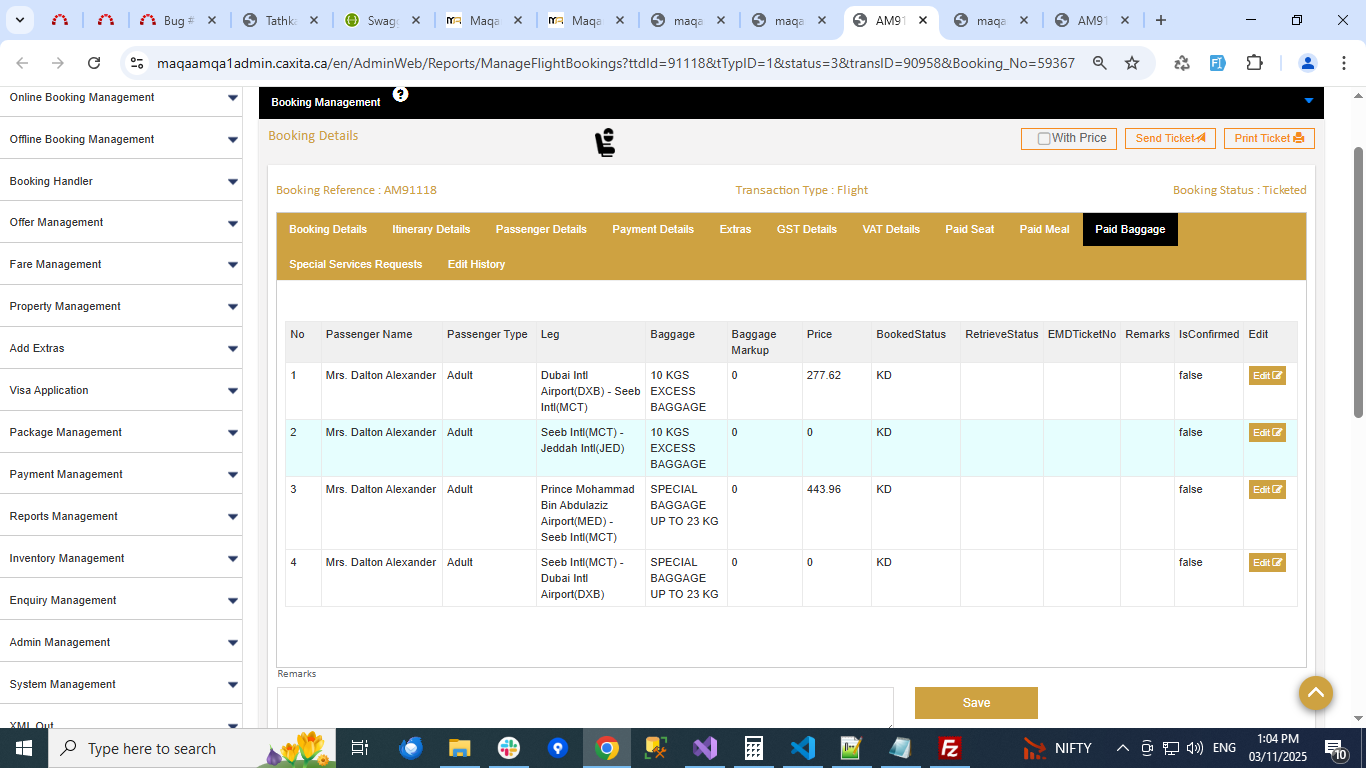Enable the With Price checkbox
Viewport: 1366px width, 768px height.
(x=1044, y=139)
